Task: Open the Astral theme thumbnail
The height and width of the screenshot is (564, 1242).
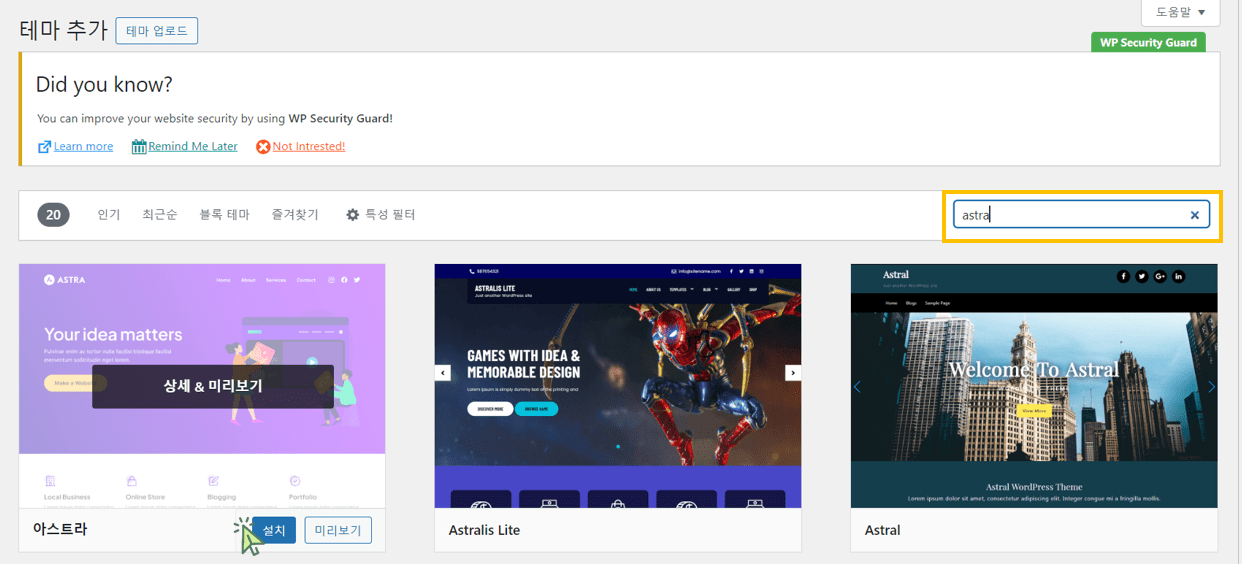Action: (1034, 386)
